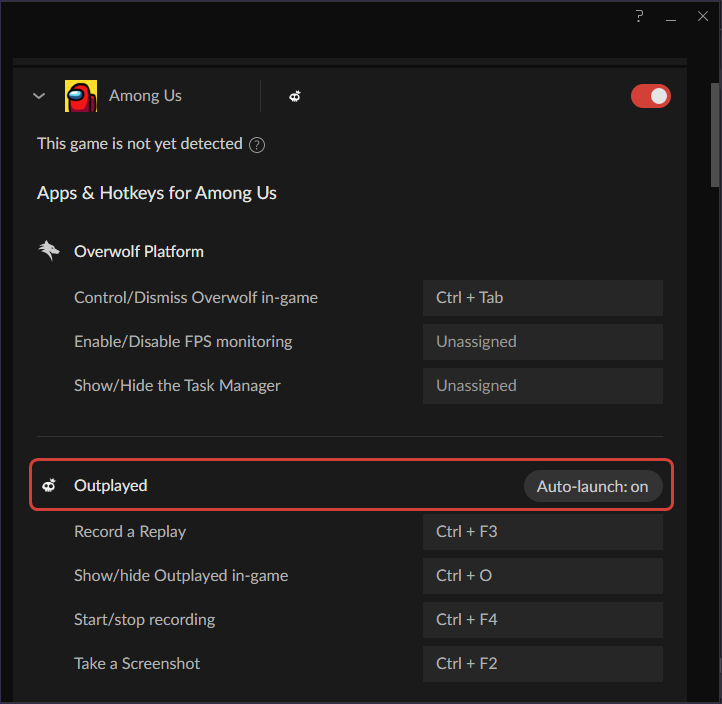Click the Overwolf Platform wolf icon
Viewport: 722px width, 704px height.
pyautogui.click(x=49, y=251)
